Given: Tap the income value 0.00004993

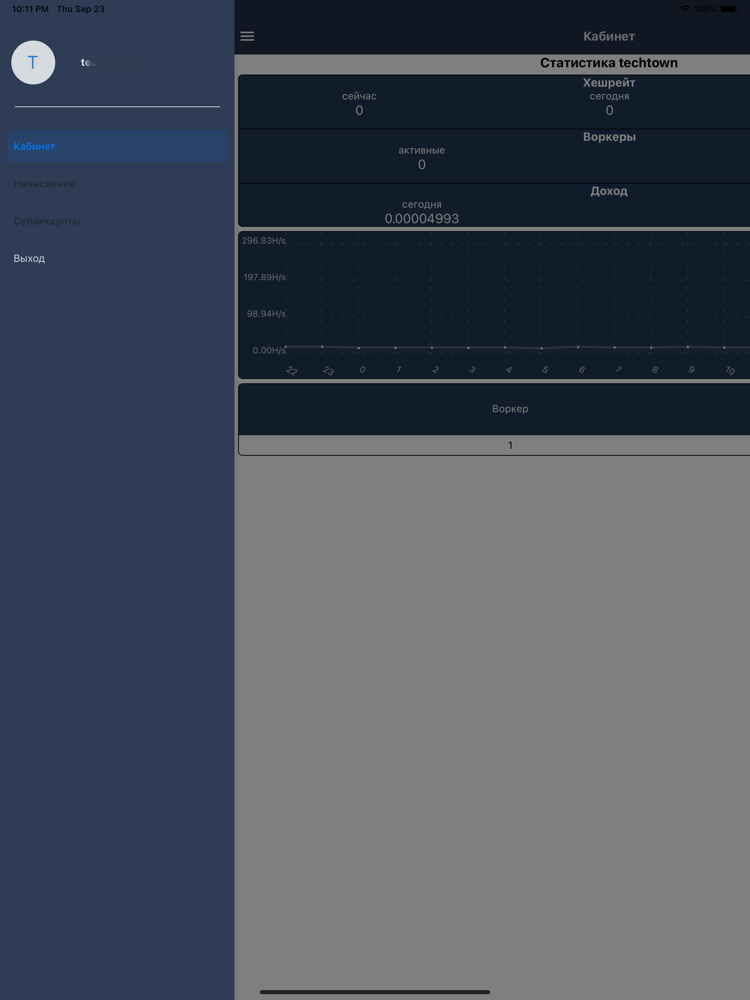Looking at the screenshot, I should pyautogui.click(x=422, y=219).
